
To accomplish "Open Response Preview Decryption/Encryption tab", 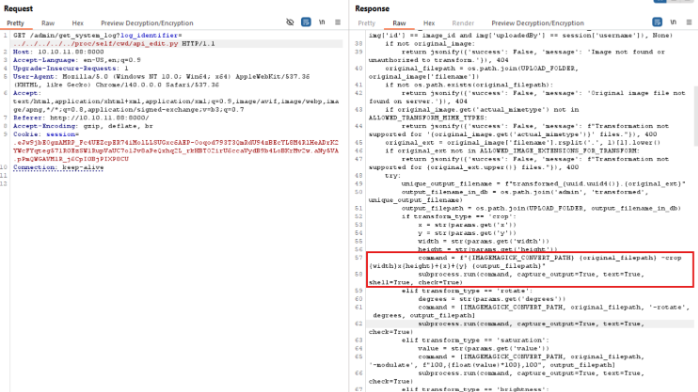I will pyautogui.click(x=538, y=23).
